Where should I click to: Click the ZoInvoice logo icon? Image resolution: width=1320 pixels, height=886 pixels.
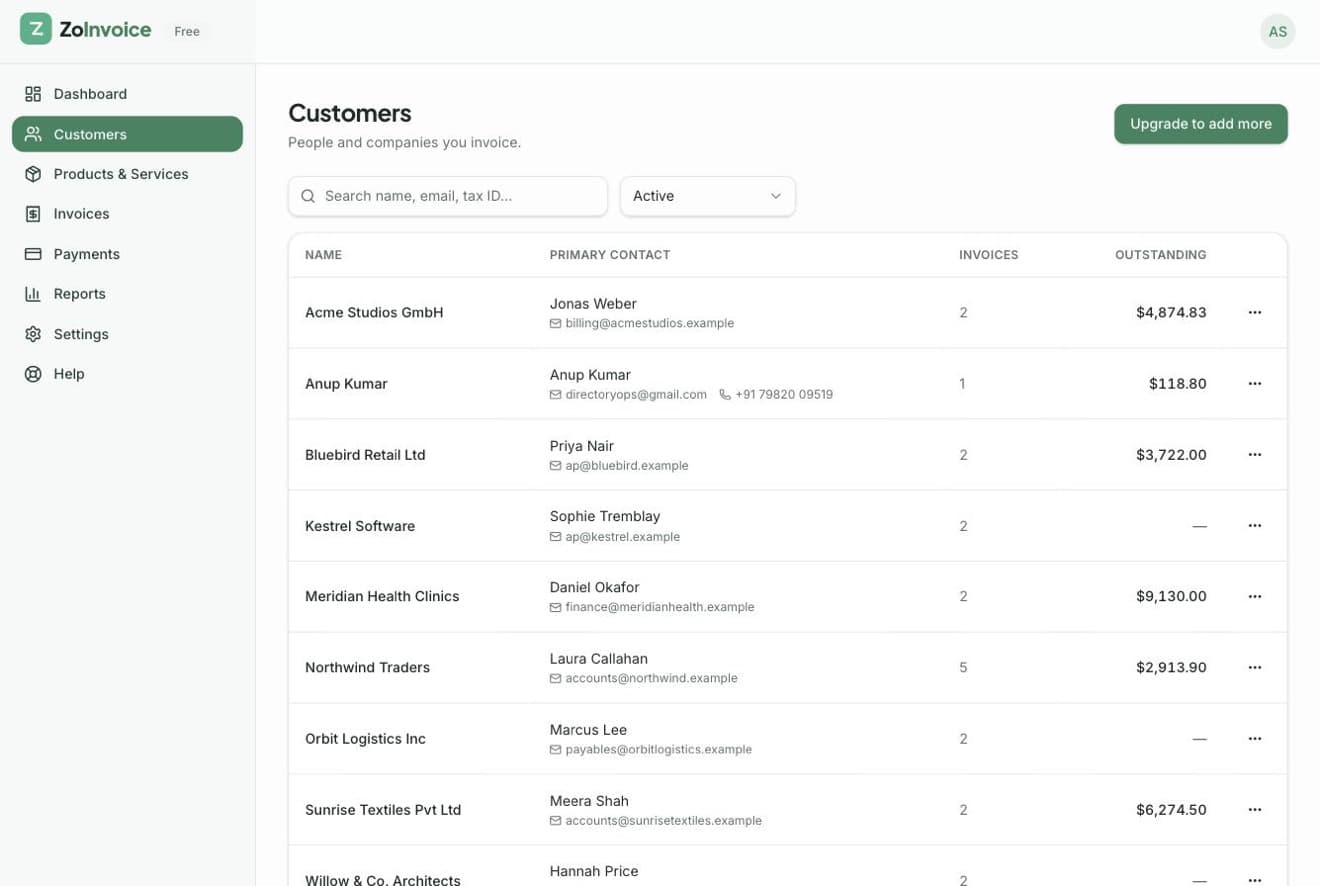pos(36,29)
